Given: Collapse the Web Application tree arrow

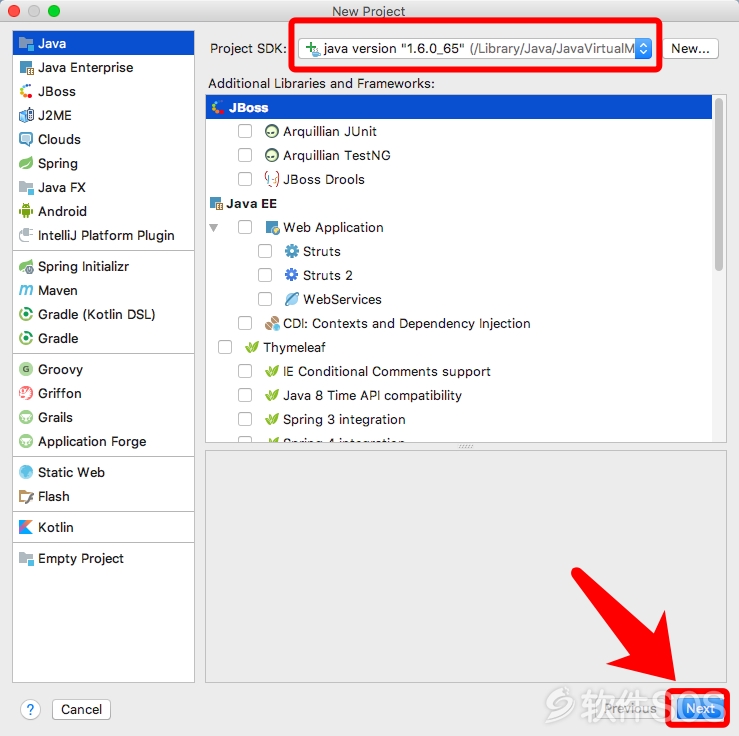Looking at the screenshot, I should [x=213, y=228].
